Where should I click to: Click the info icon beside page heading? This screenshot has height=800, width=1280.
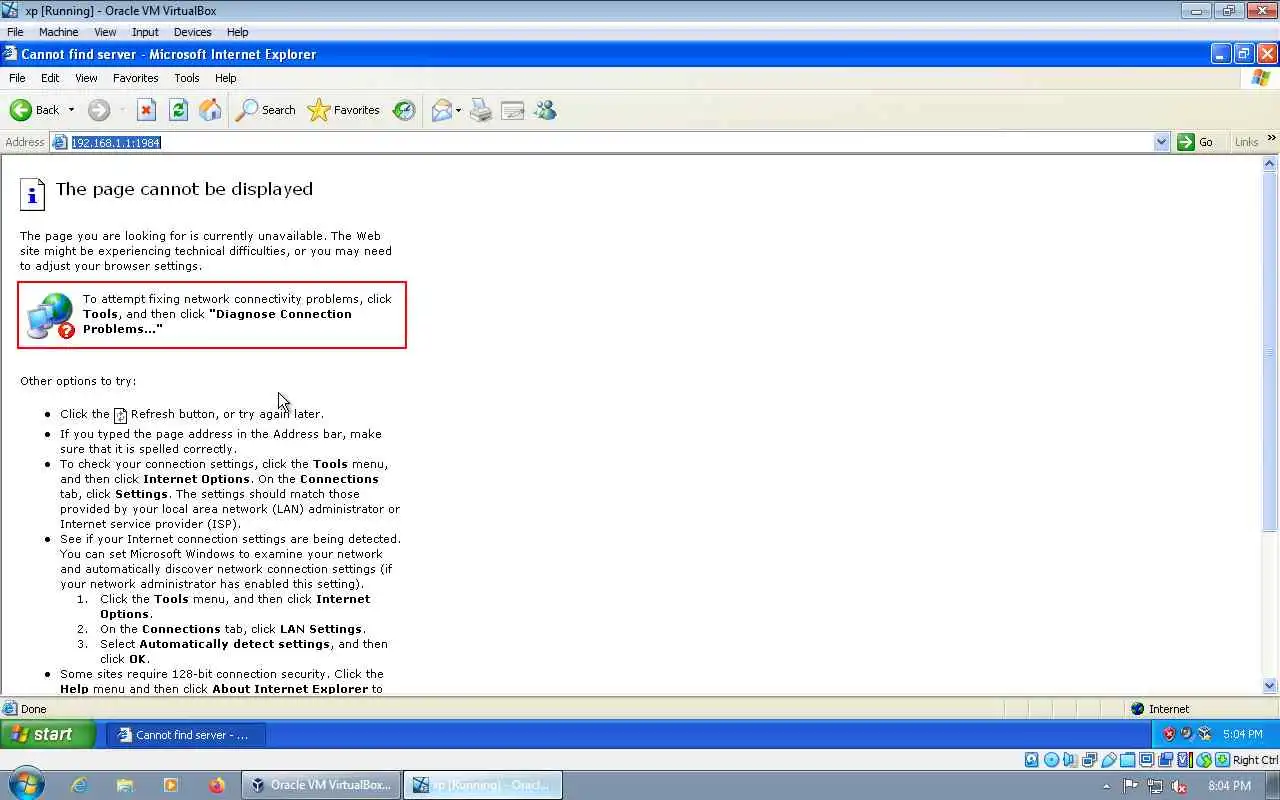32,194
